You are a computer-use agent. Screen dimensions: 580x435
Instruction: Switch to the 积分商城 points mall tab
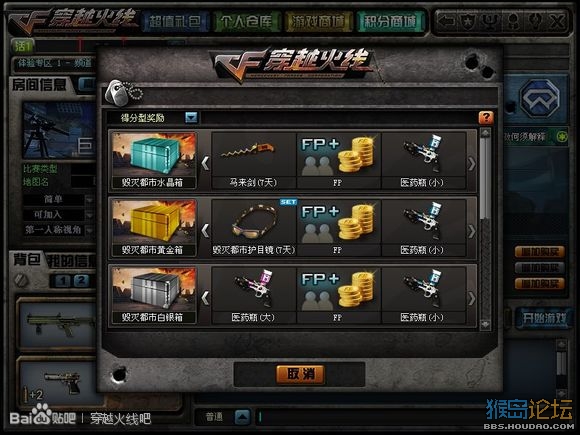390,21
